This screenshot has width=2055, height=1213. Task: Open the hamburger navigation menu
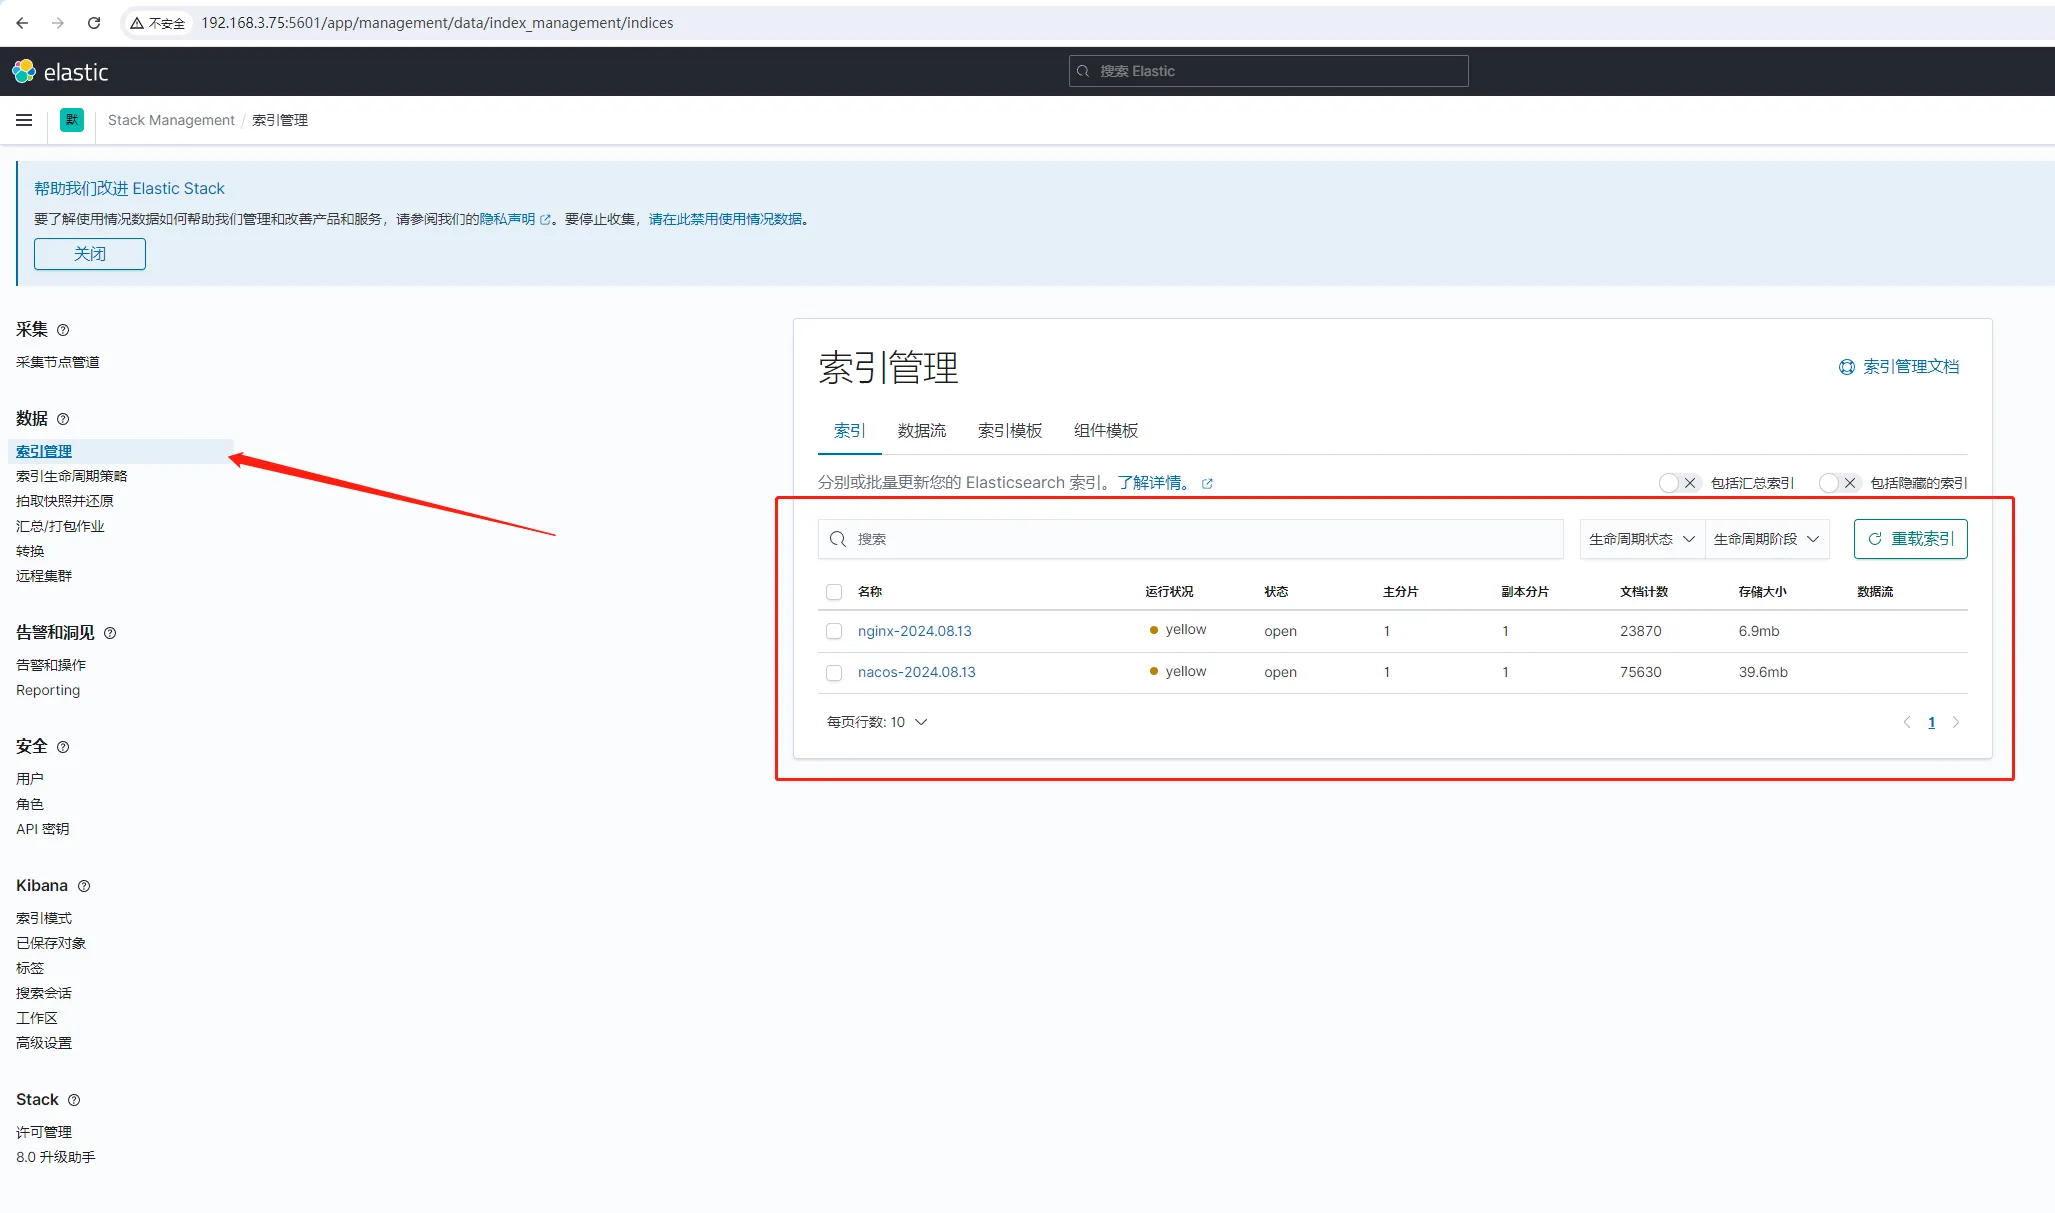pyautogui.click(x=24, y=120)
